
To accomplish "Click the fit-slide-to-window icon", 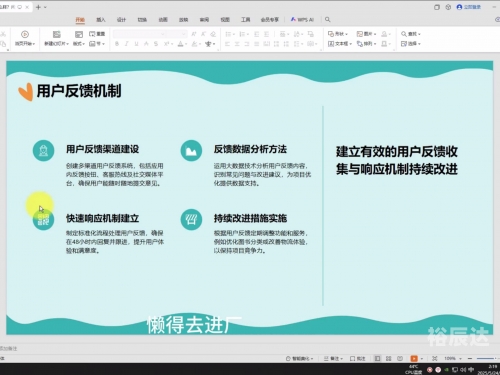I will coord(435,359).
